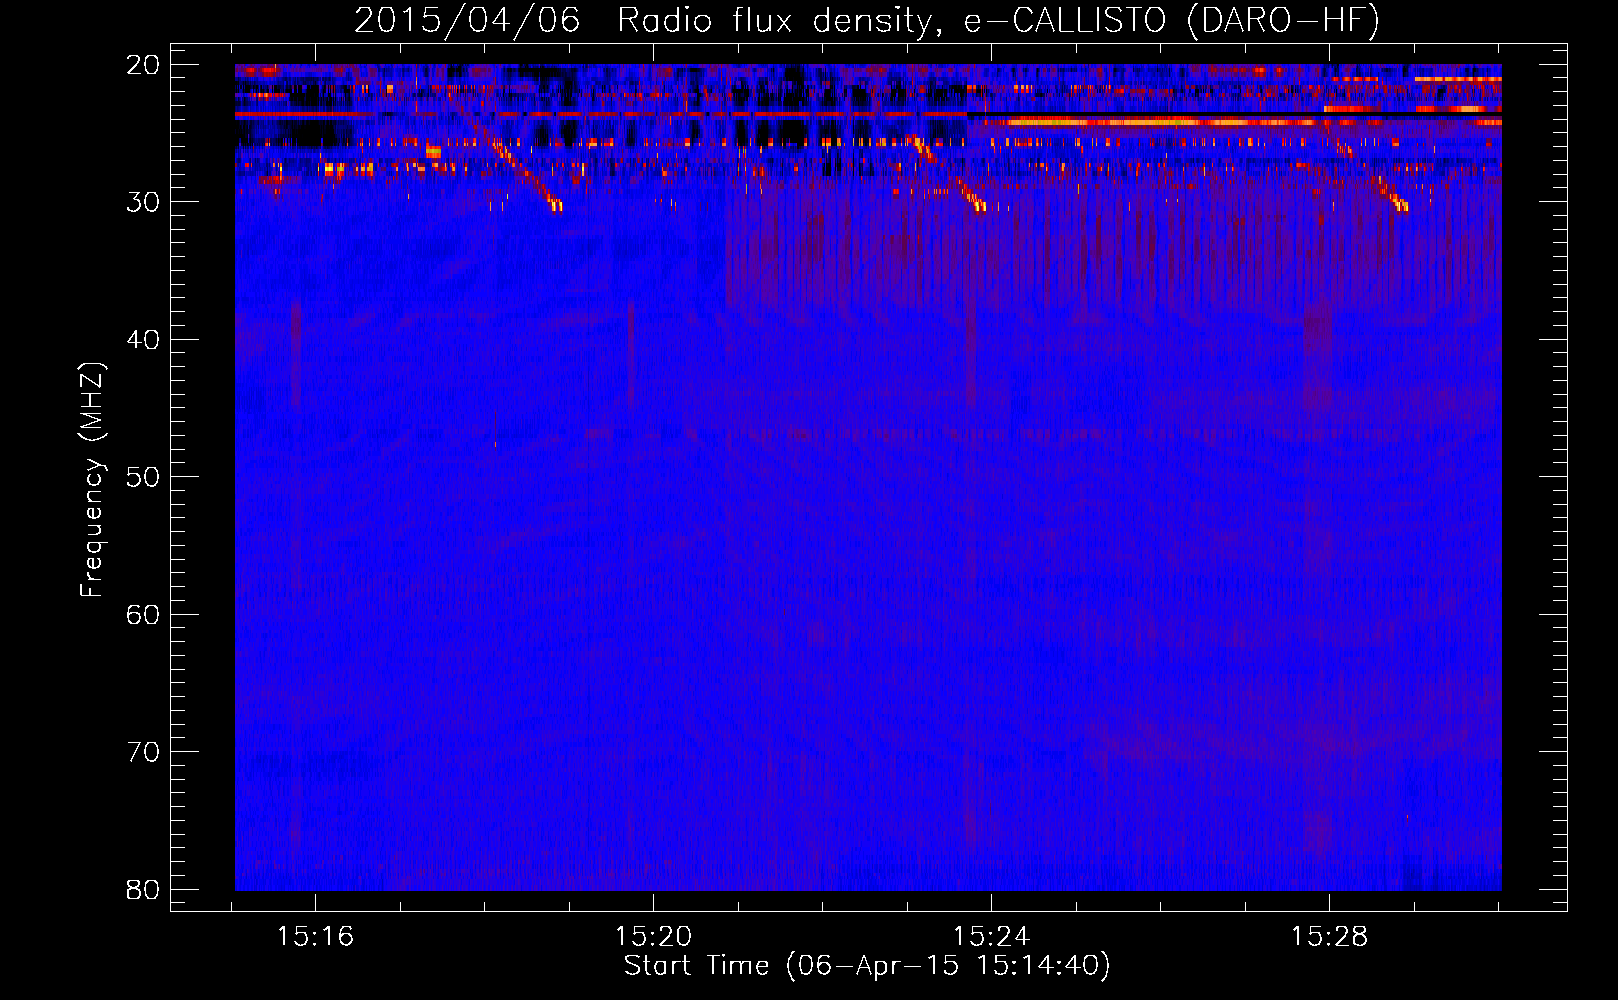This screenshot has width=1618, height=1000.
Task: Click the plot title "Radio flux density, e-CALLISTO (DARO-HF)"
Action: coord(998,21)
